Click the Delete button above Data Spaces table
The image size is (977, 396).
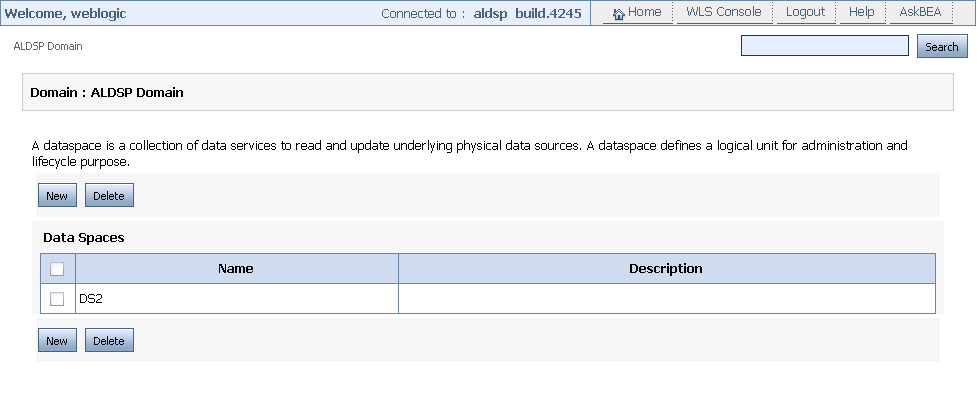[x=109, y=196]
